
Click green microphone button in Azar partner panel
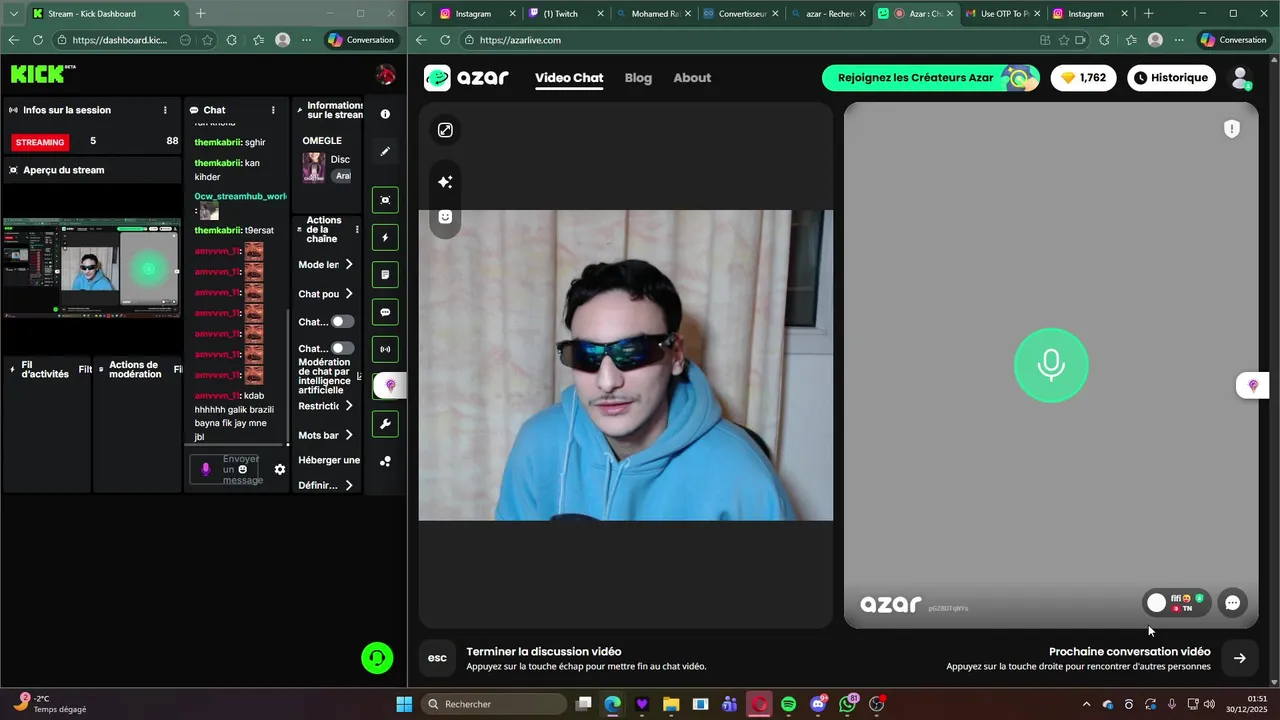[1051, 365]
